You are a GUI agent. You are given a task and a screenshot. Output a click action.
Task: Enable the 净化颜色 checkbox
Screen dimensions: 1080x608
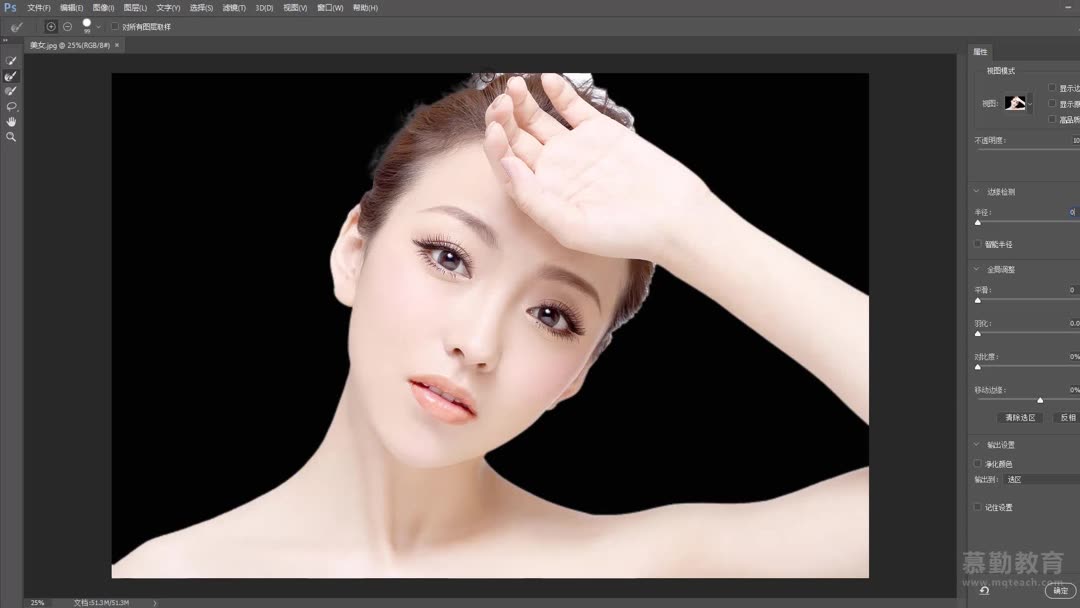[978, 462]
